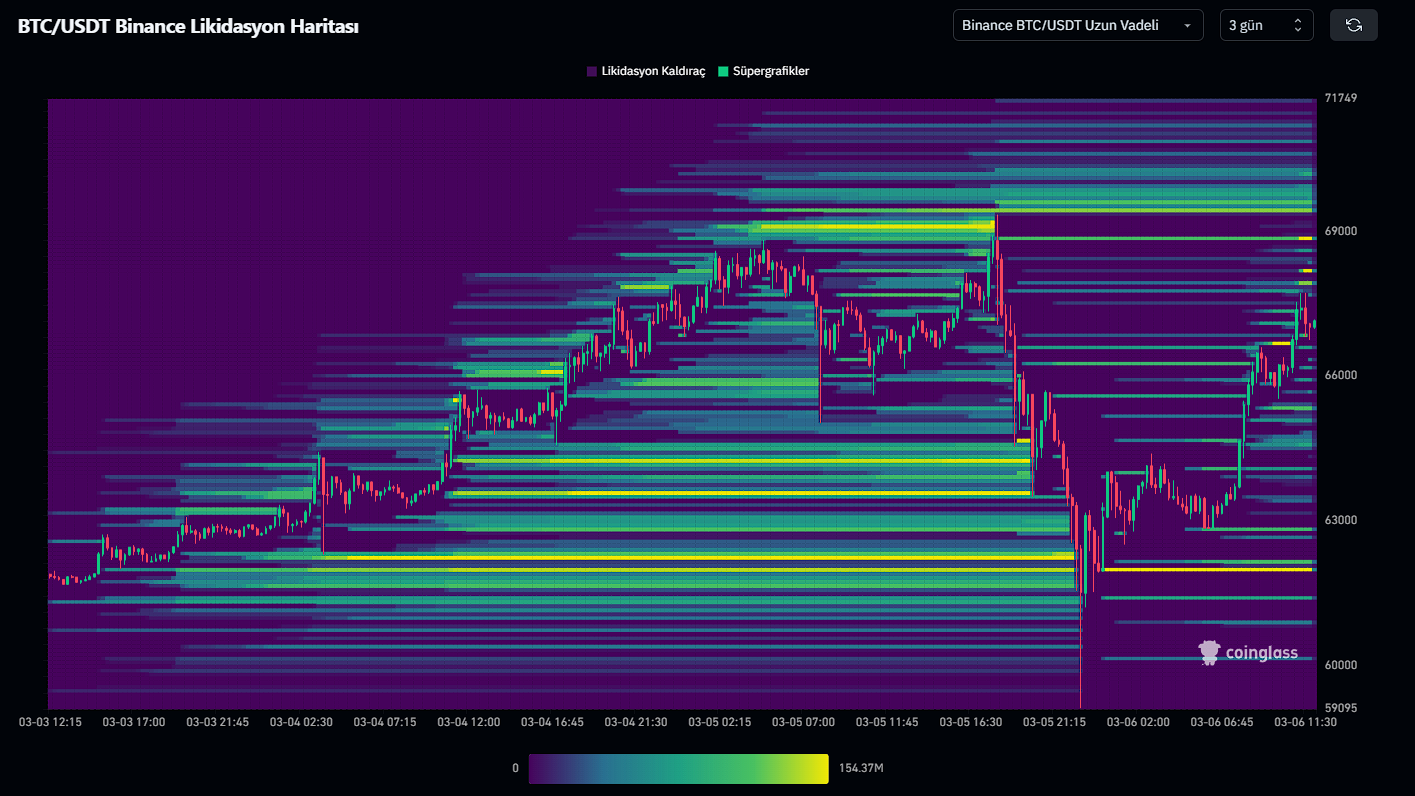Open the Binance BTC/USDT Uzun Vadeli dropdown

click(1077, 25)
